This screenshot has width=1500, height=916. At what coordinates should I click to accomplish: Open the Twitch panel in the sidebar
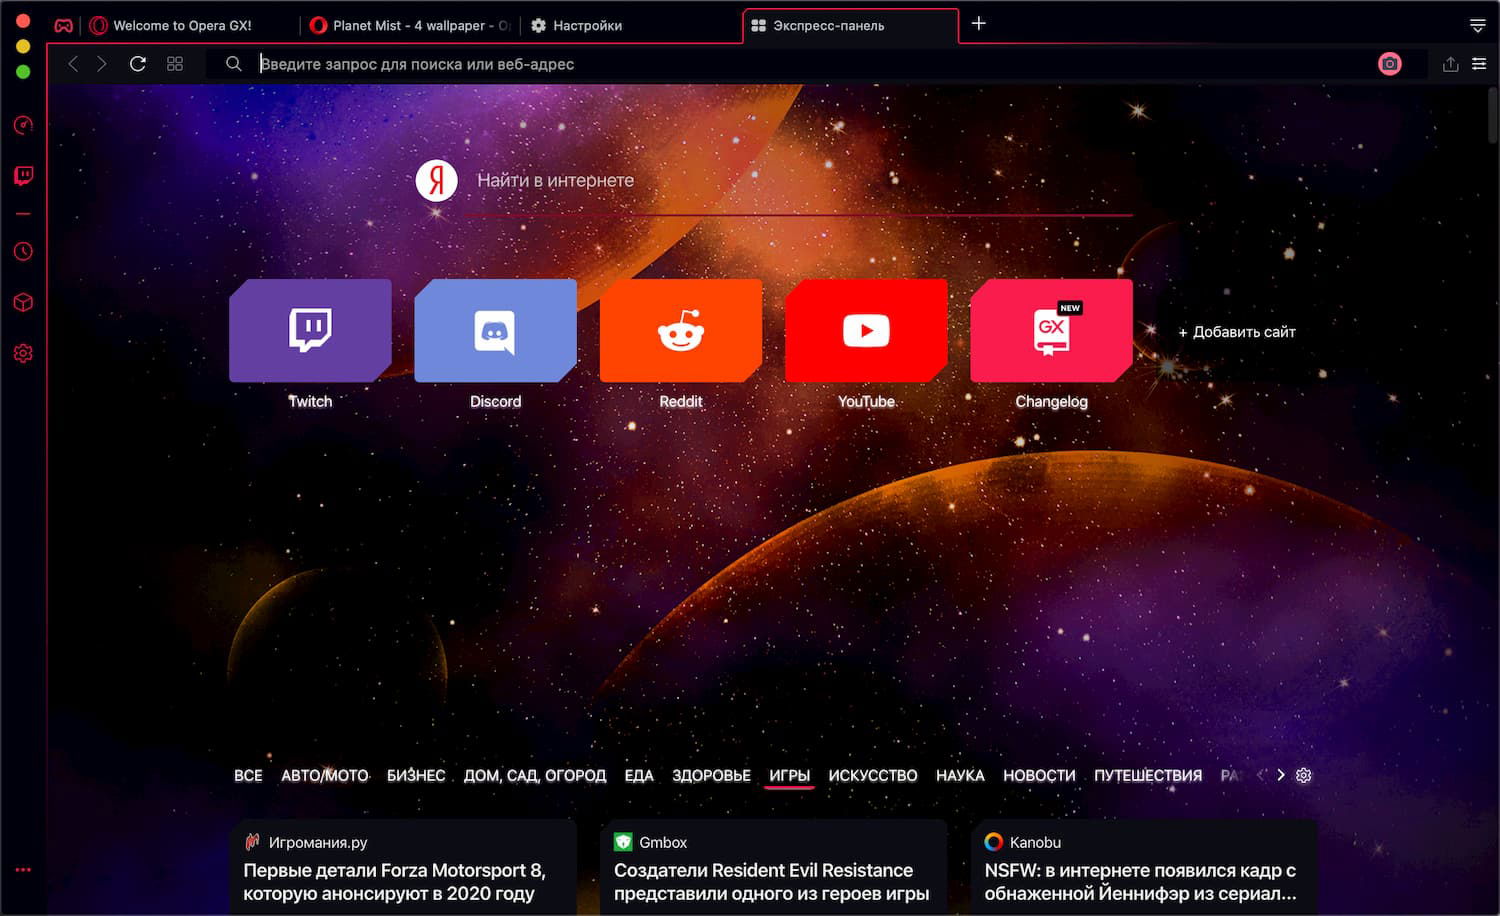pyautogui.click(x=22, y=175)
